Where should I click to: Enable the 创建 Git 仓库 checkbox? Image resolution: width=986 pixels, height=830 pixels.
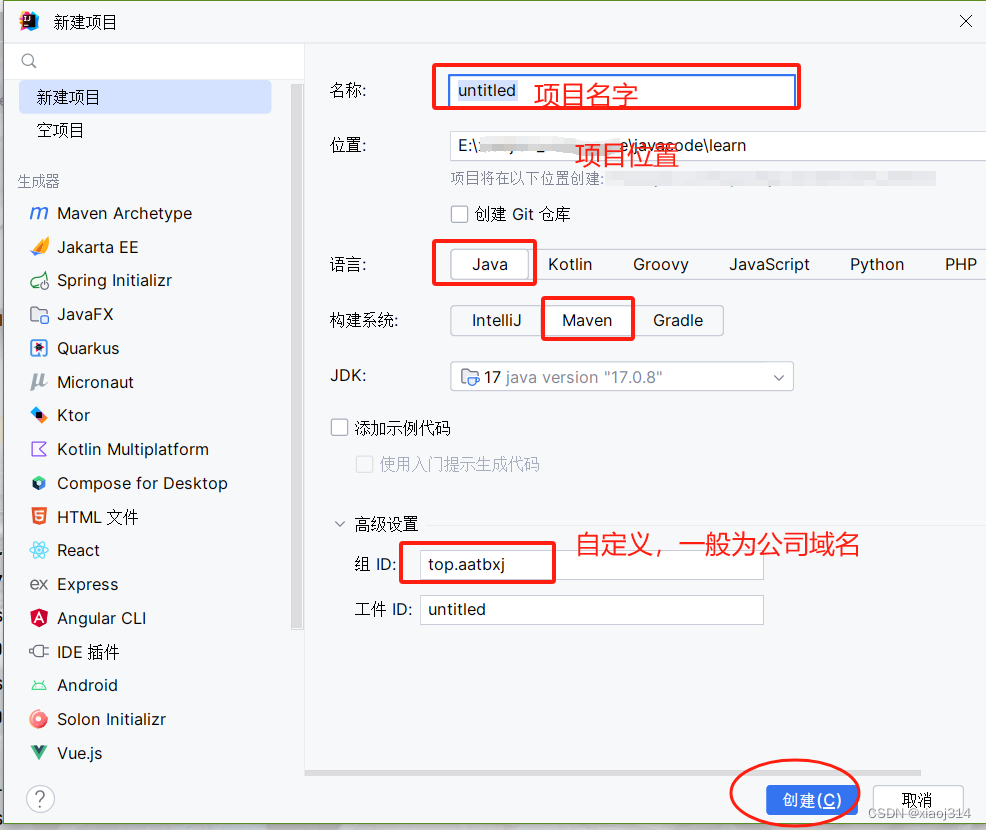(x=459, y=213)
